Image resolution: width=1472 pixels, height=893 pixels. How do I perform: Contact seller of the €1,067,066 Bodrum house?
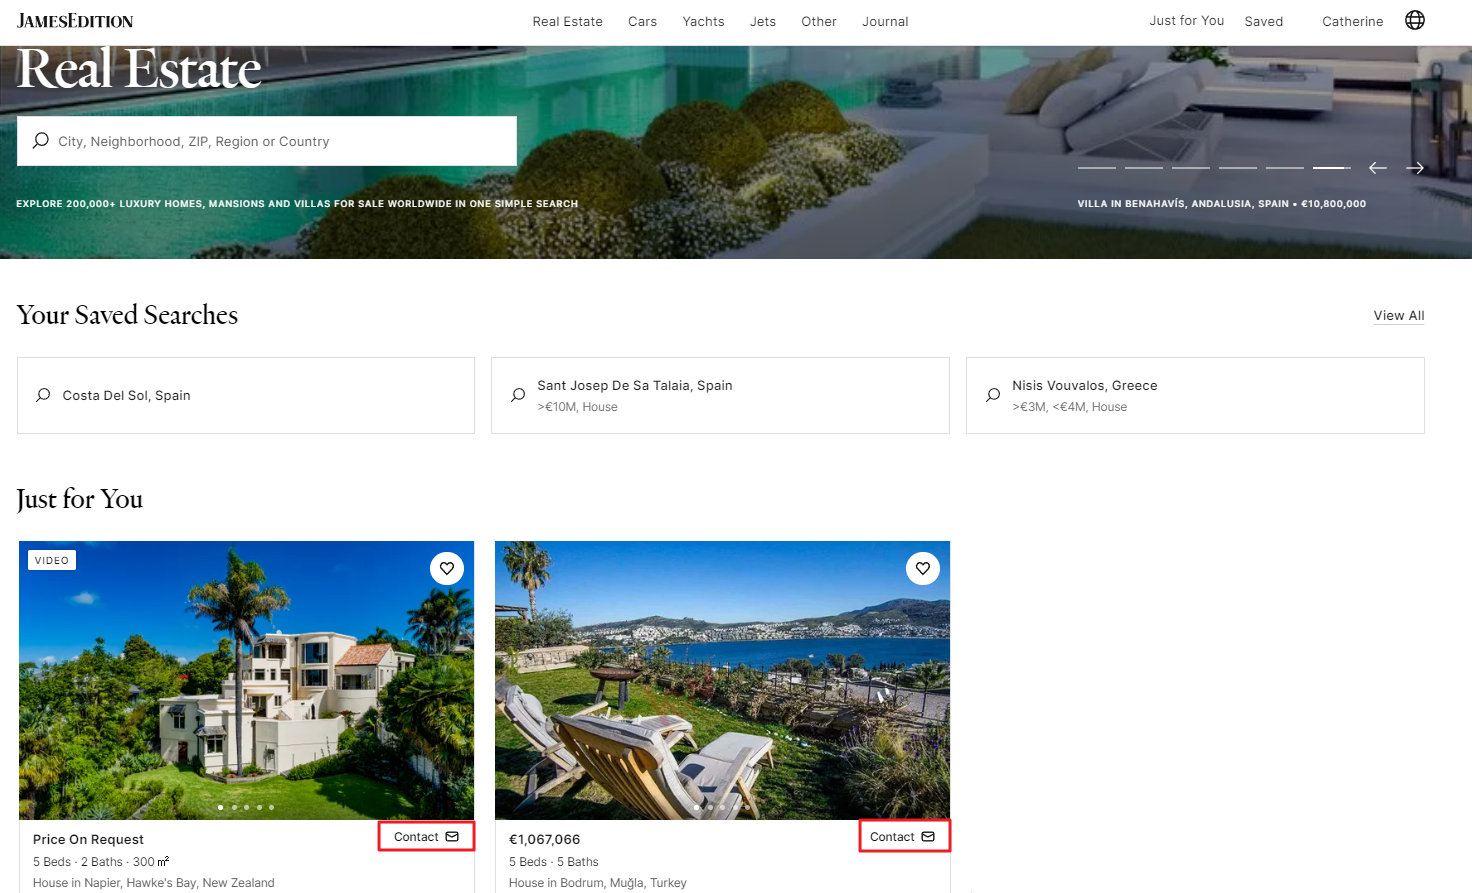[902, 837]
